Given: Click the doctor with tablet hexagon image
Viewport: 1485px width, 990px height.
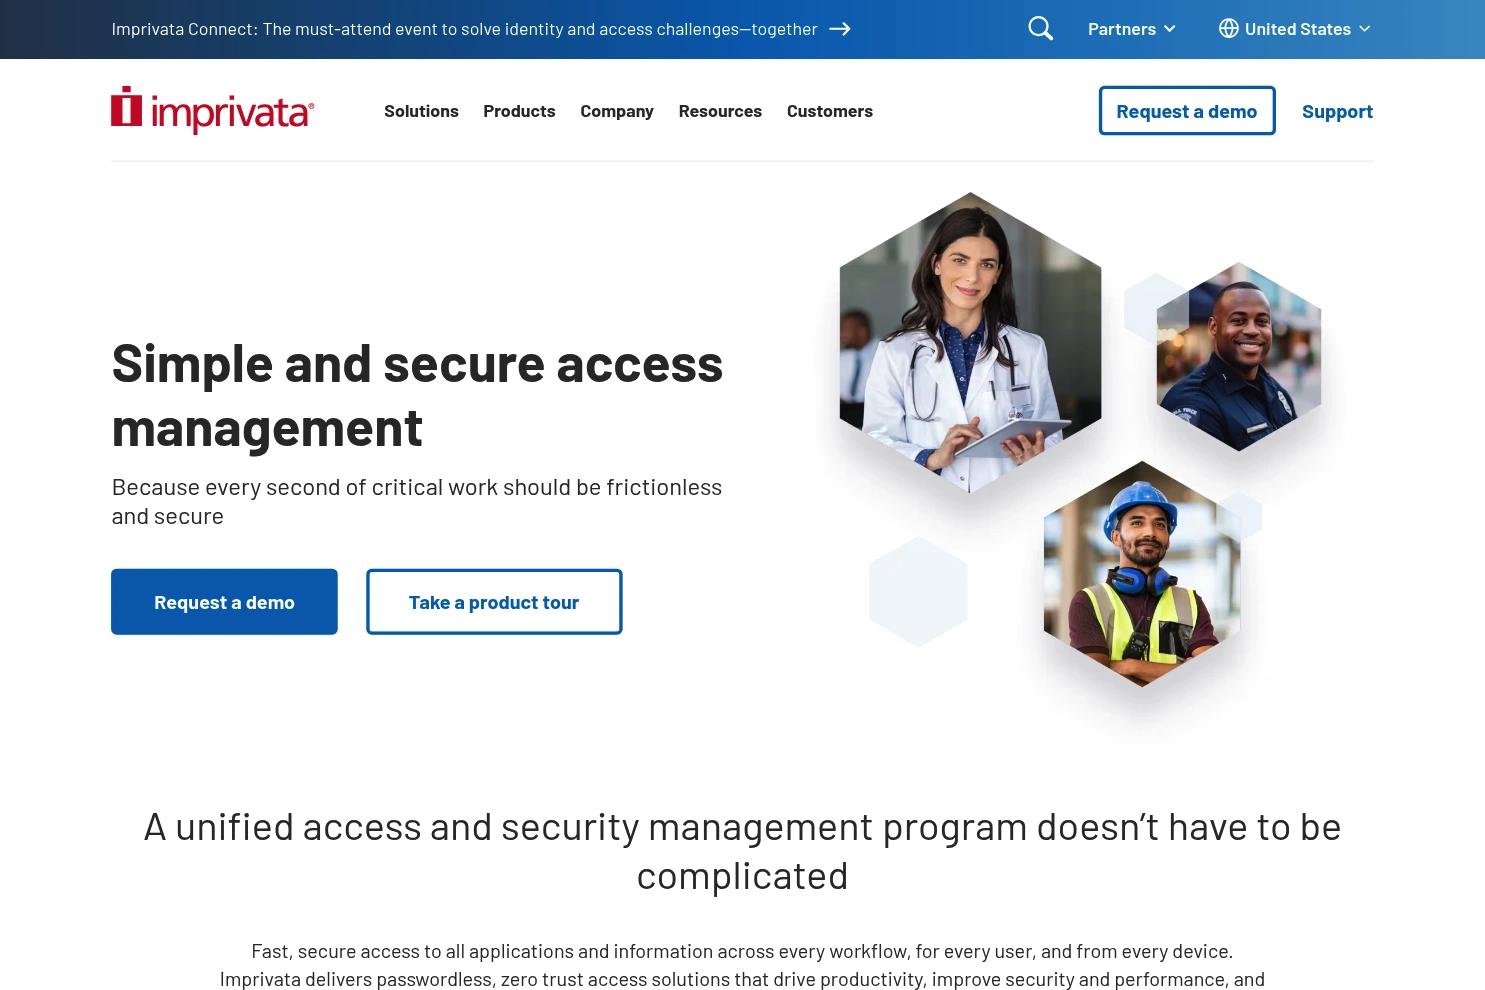Looking at the screenshot, I should pos(970,342).
